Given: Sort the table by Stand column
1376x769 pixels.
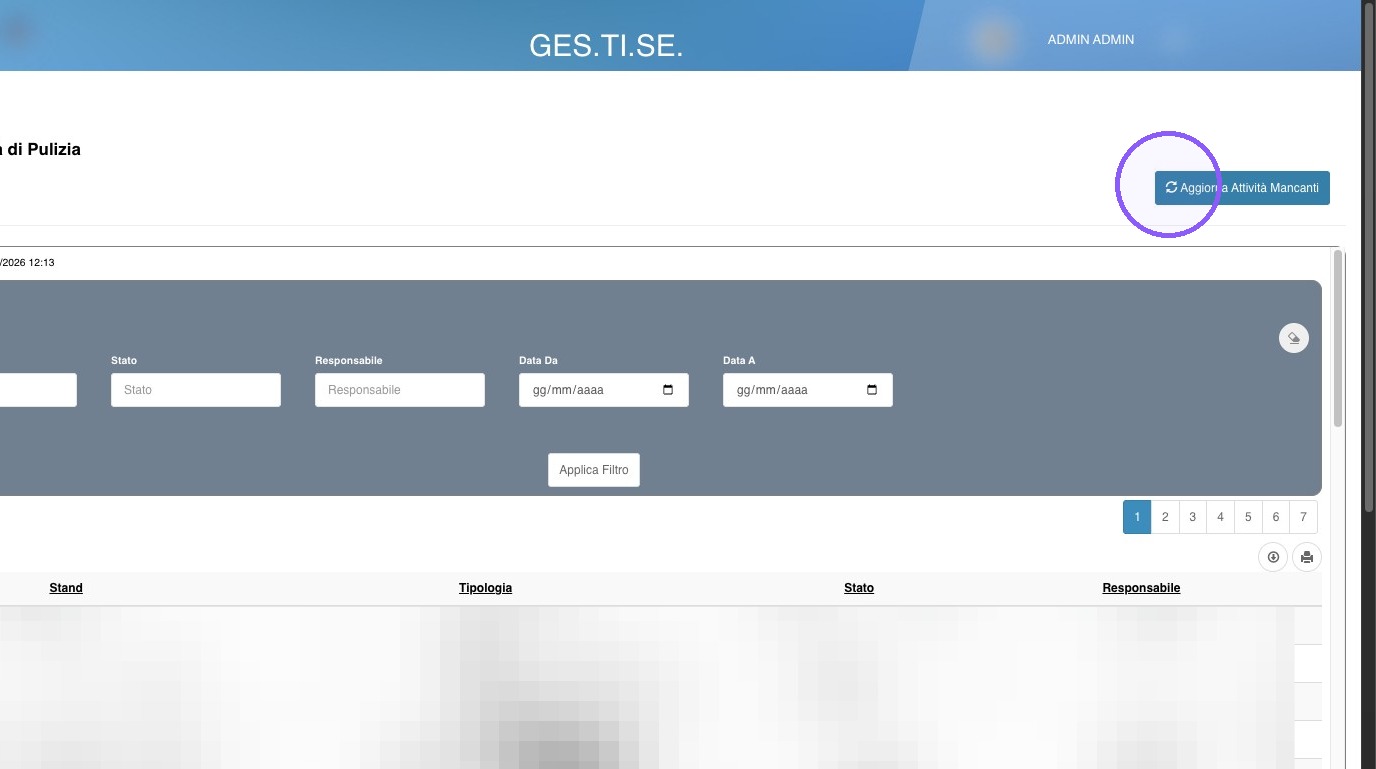Looking at the screenshot, I should click(66, 588).
